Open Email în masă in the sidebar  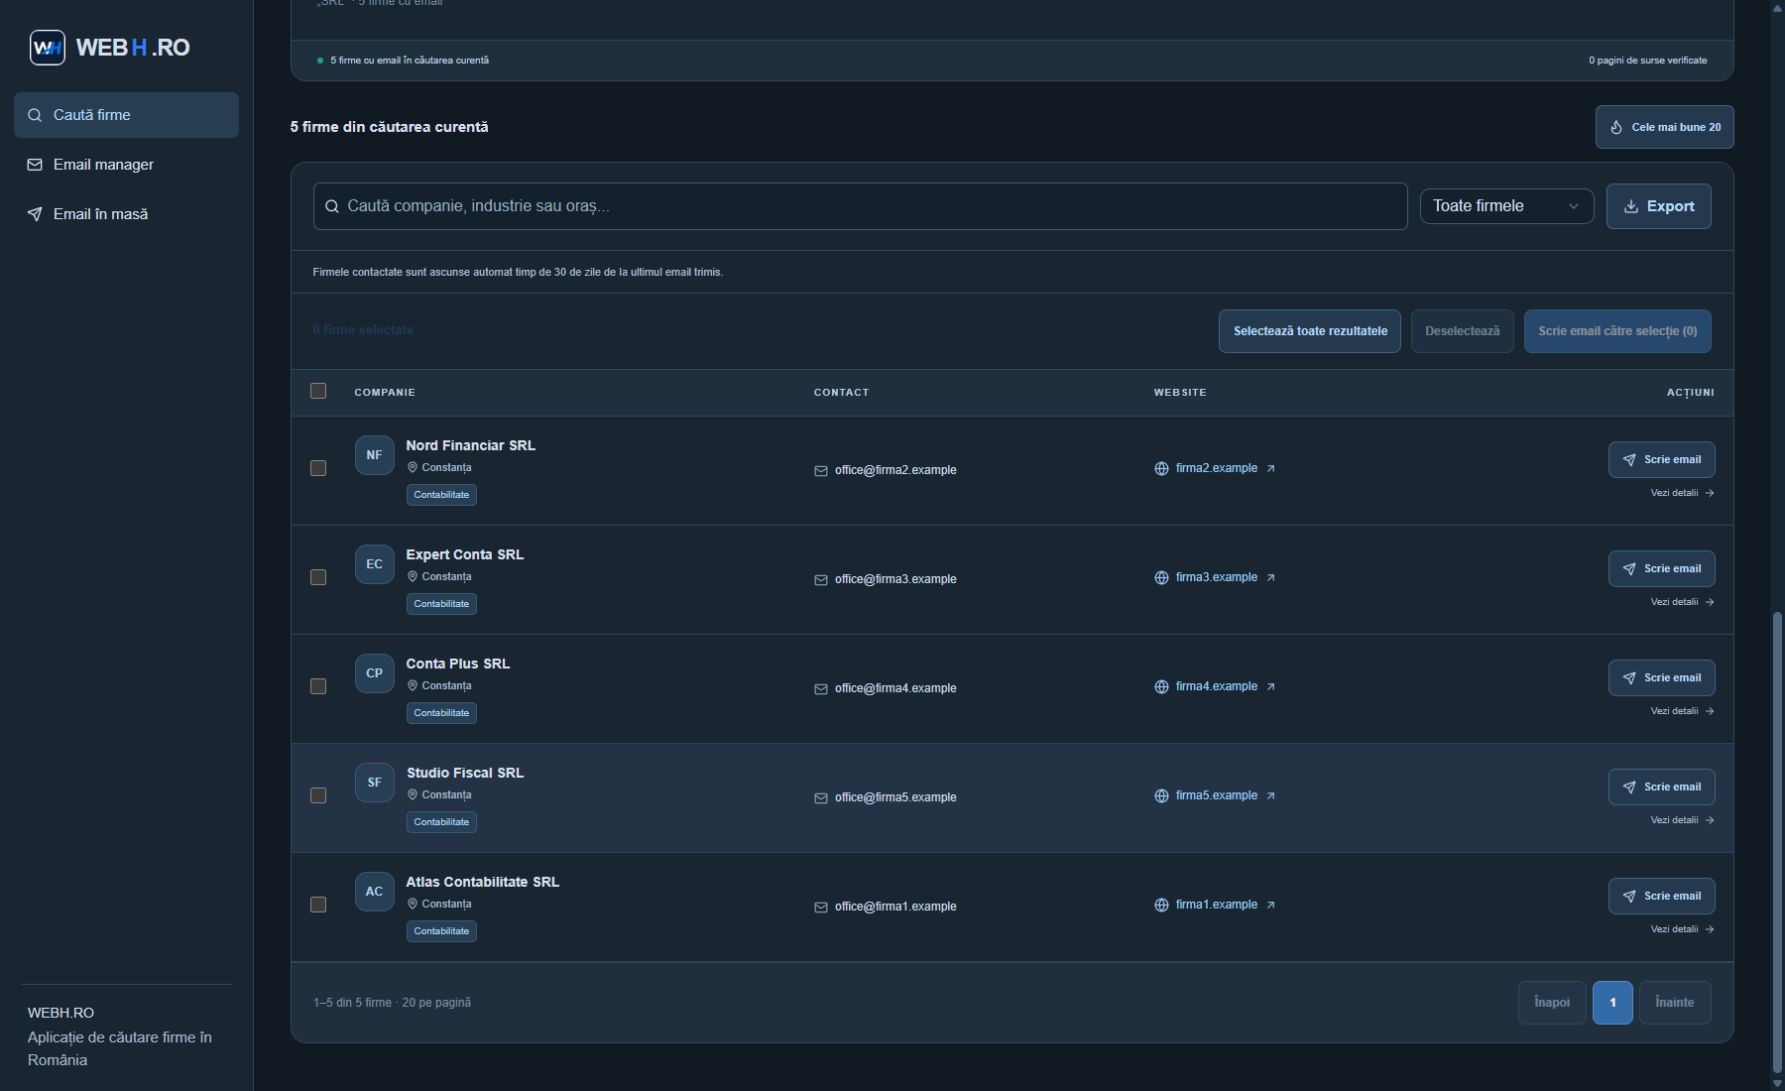126,214
